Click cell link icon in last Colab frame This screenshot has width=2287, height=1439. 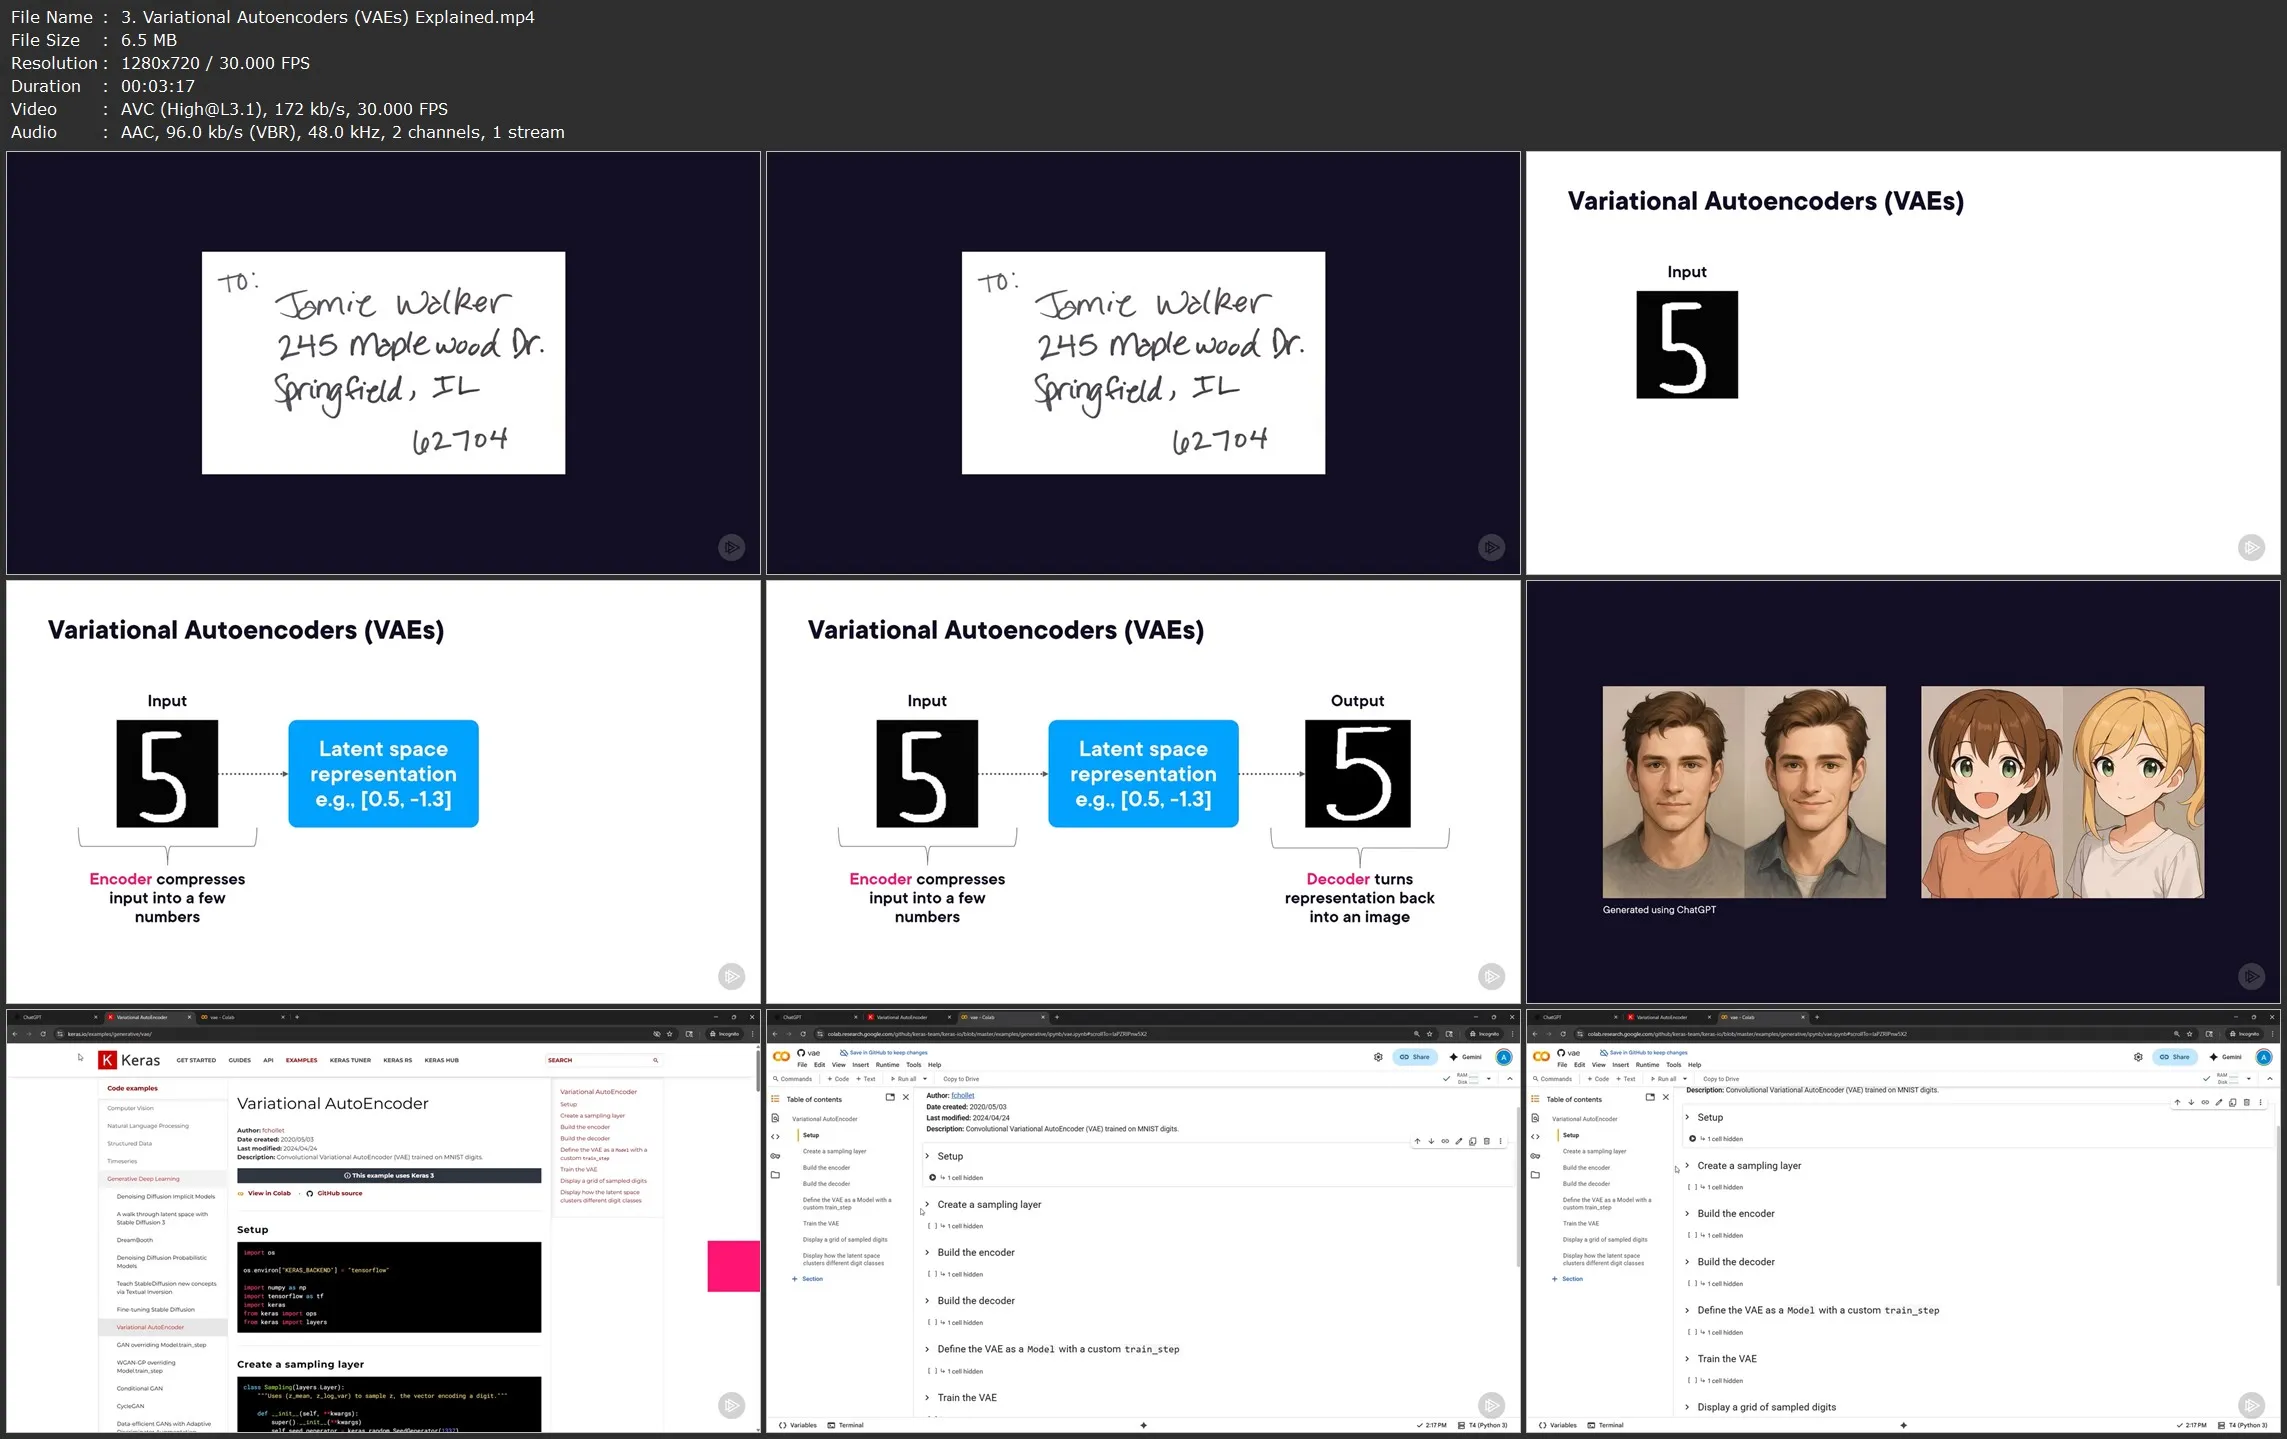tap(2205, 1102)
